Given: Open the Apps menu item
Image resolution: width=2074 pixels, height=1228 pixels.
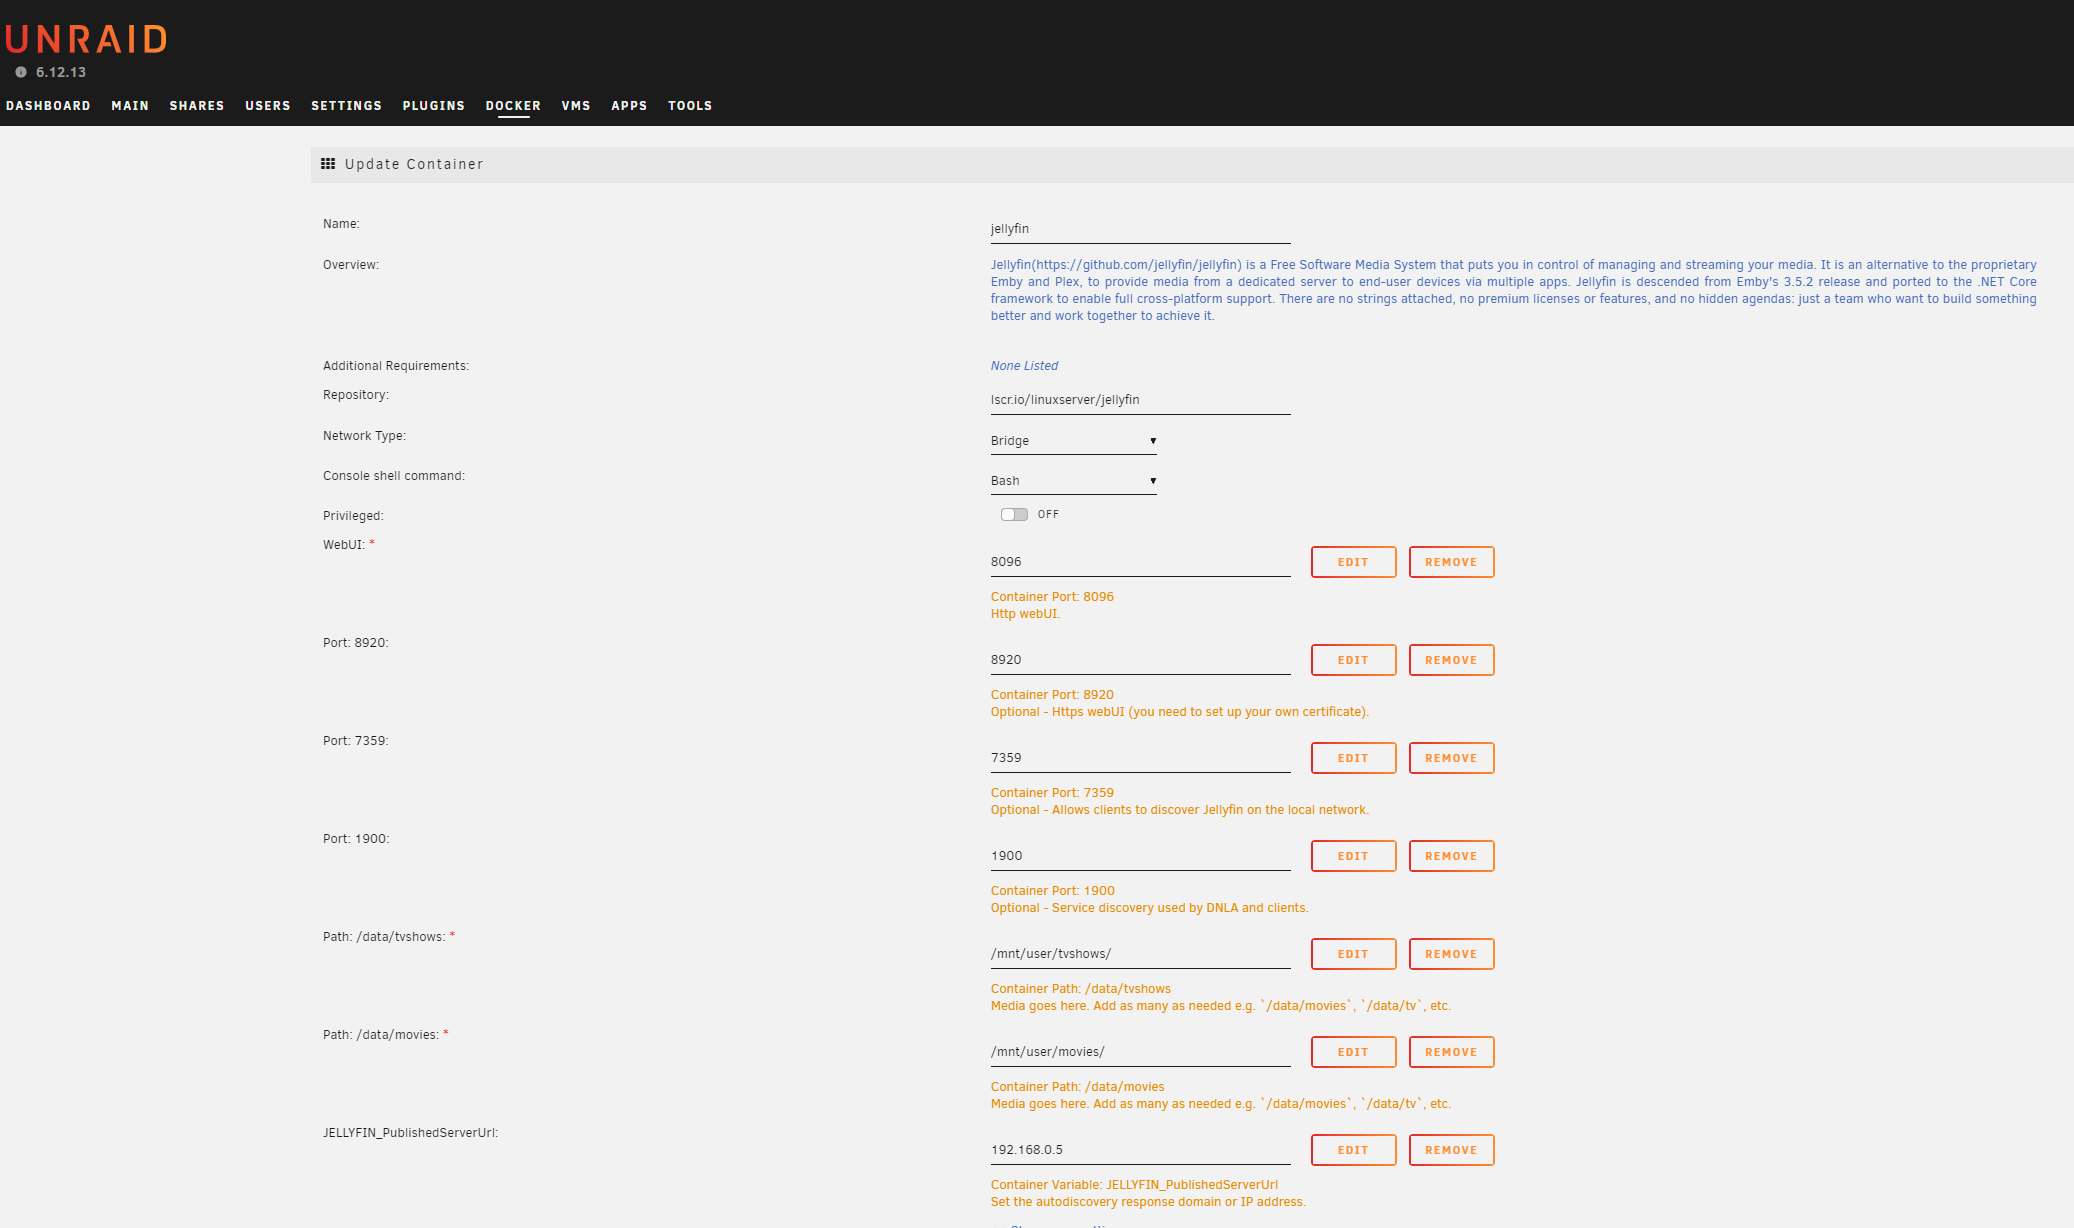Looking at the screenshot, I should (x=629, y=106).
